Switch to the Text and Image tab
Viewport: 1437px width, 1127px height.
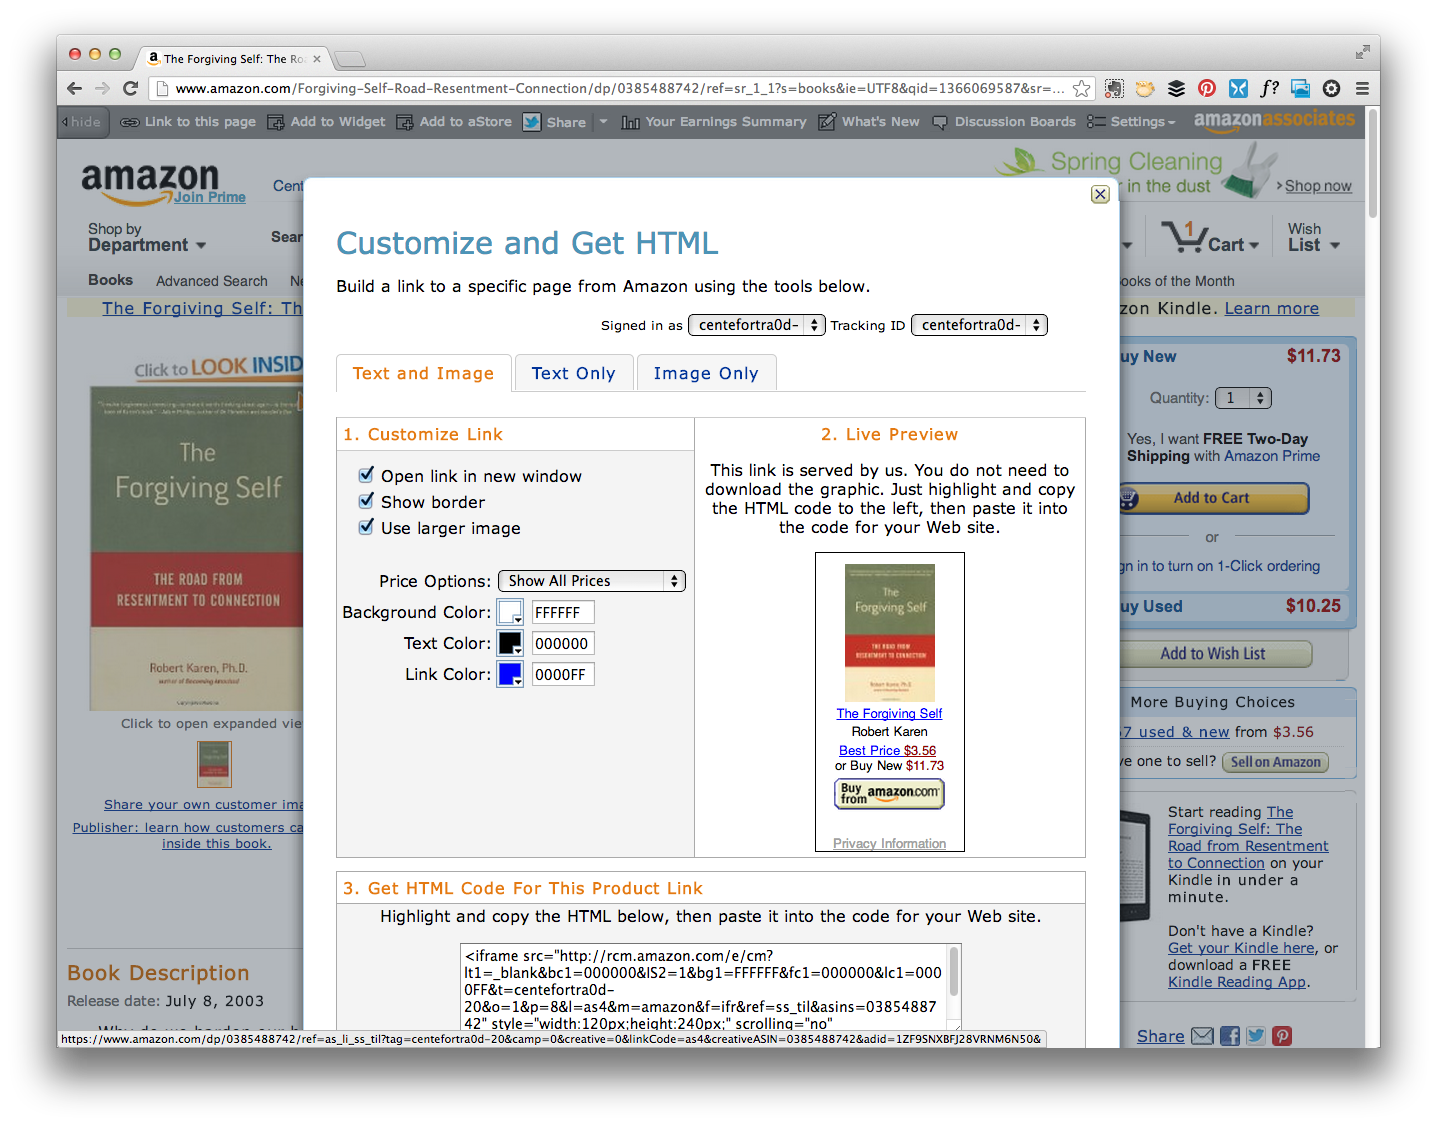[x=424, y=373]
